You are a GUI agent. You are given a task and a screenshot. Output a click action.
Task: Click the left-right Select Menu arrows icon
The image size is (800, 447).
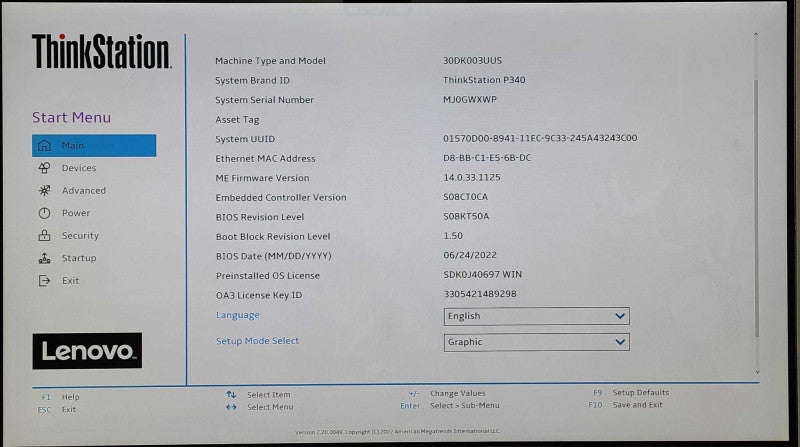(231, 407)
